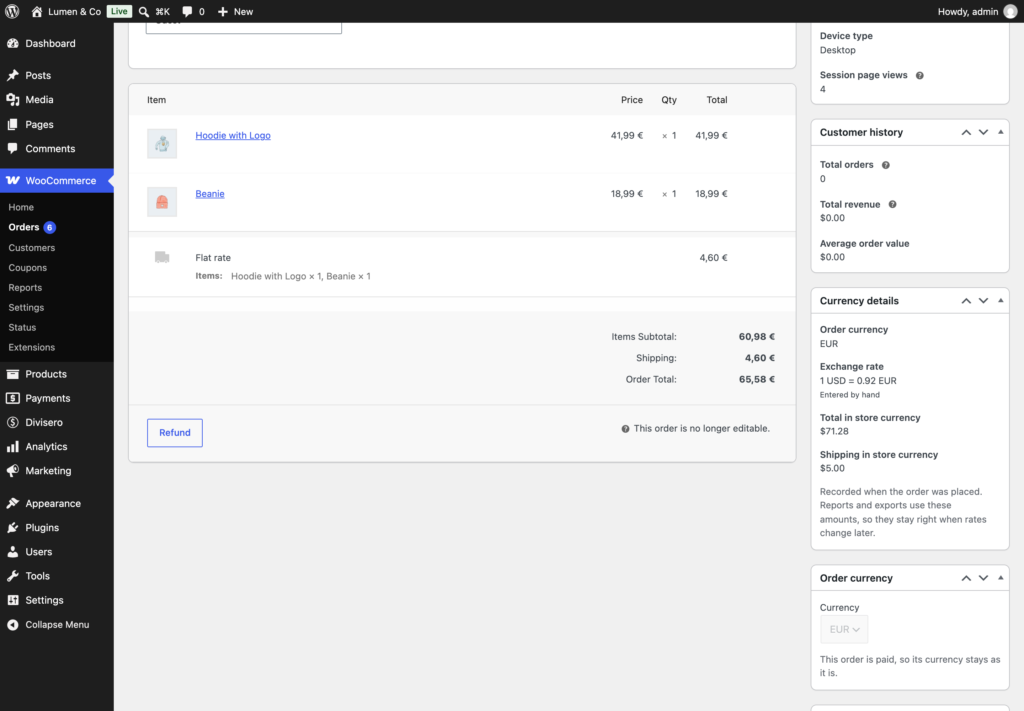The image size is (1024, 711).
Task: Move Currency details panel down
Action: tap(984, 301)
